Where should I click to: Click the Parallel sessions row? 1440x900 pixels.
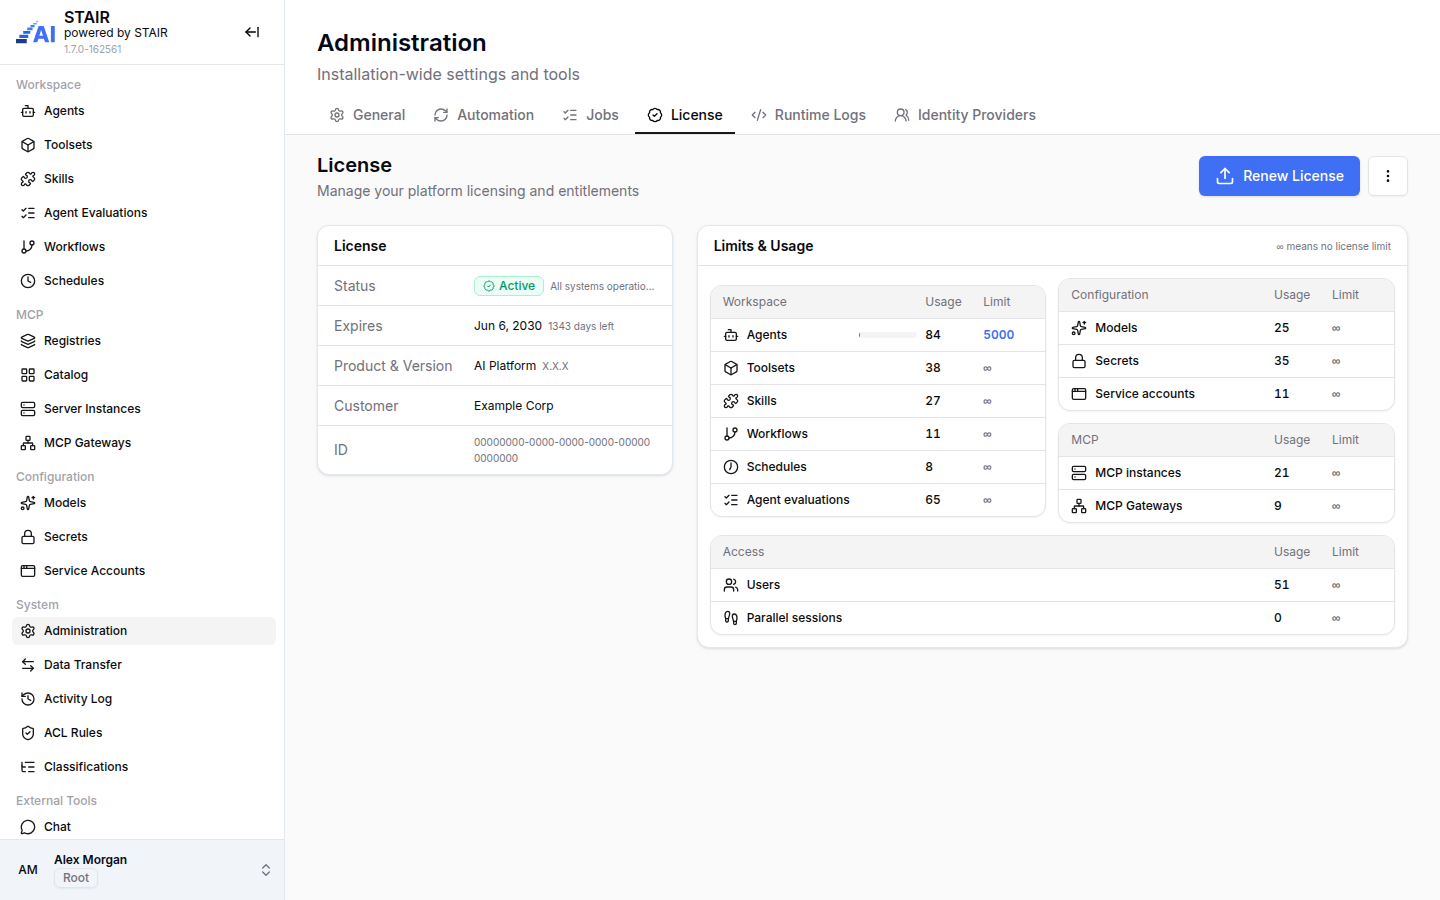tap(1052, 618)
